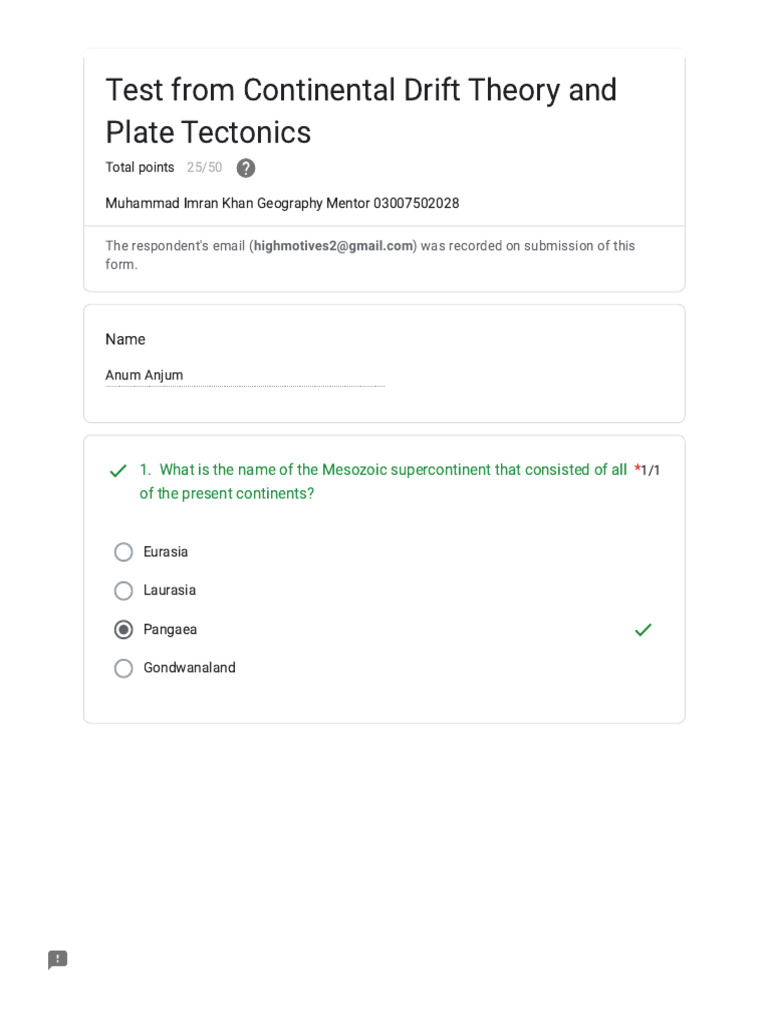Screen dimensions: 768x1024
Task: Click the green checkmark before question 1
Action: (x=118, y=471)
